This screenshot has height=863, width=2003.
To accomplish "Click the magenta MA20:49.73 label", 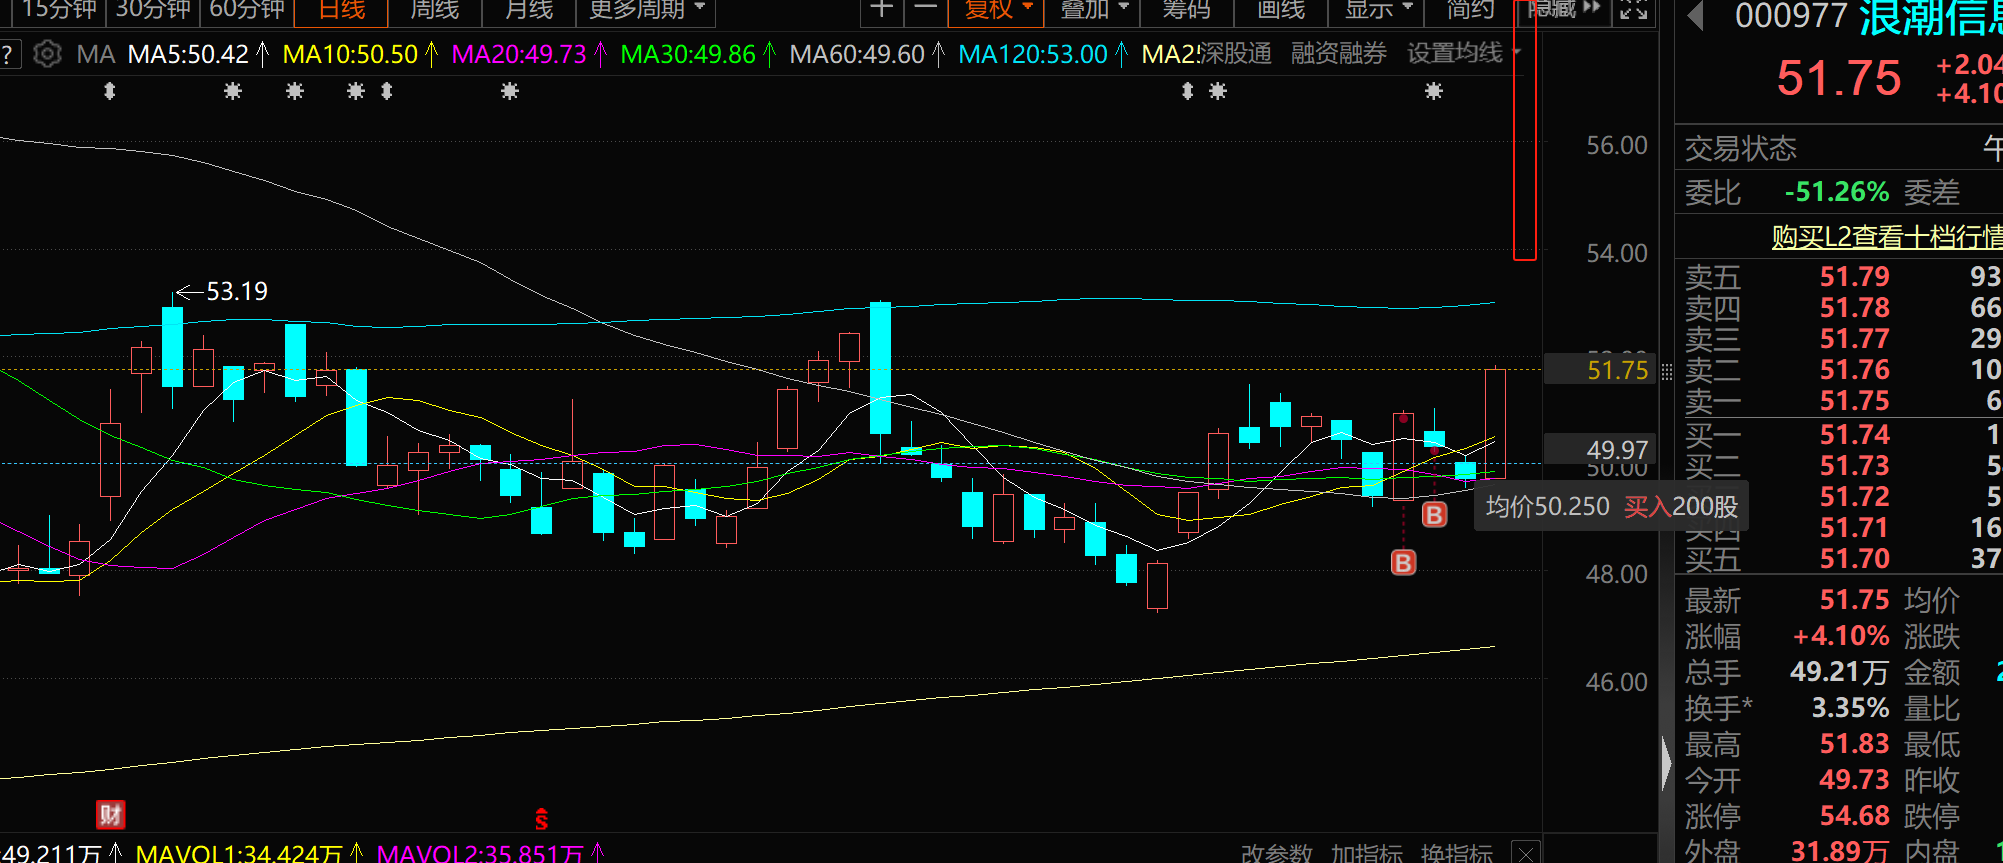I will (x=519, y=54).
